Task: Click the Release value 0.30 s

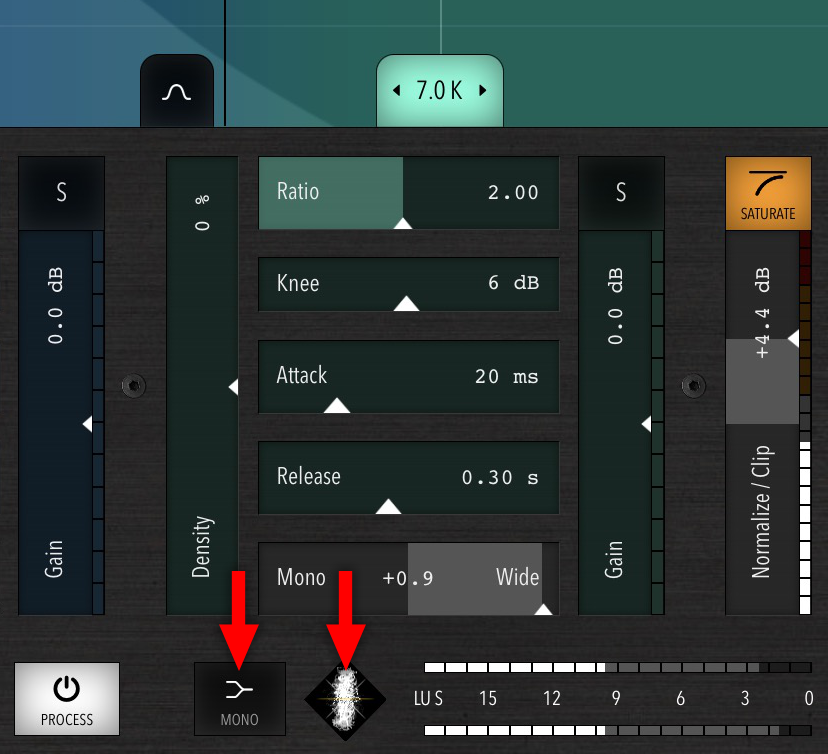Action: (500, 477)
